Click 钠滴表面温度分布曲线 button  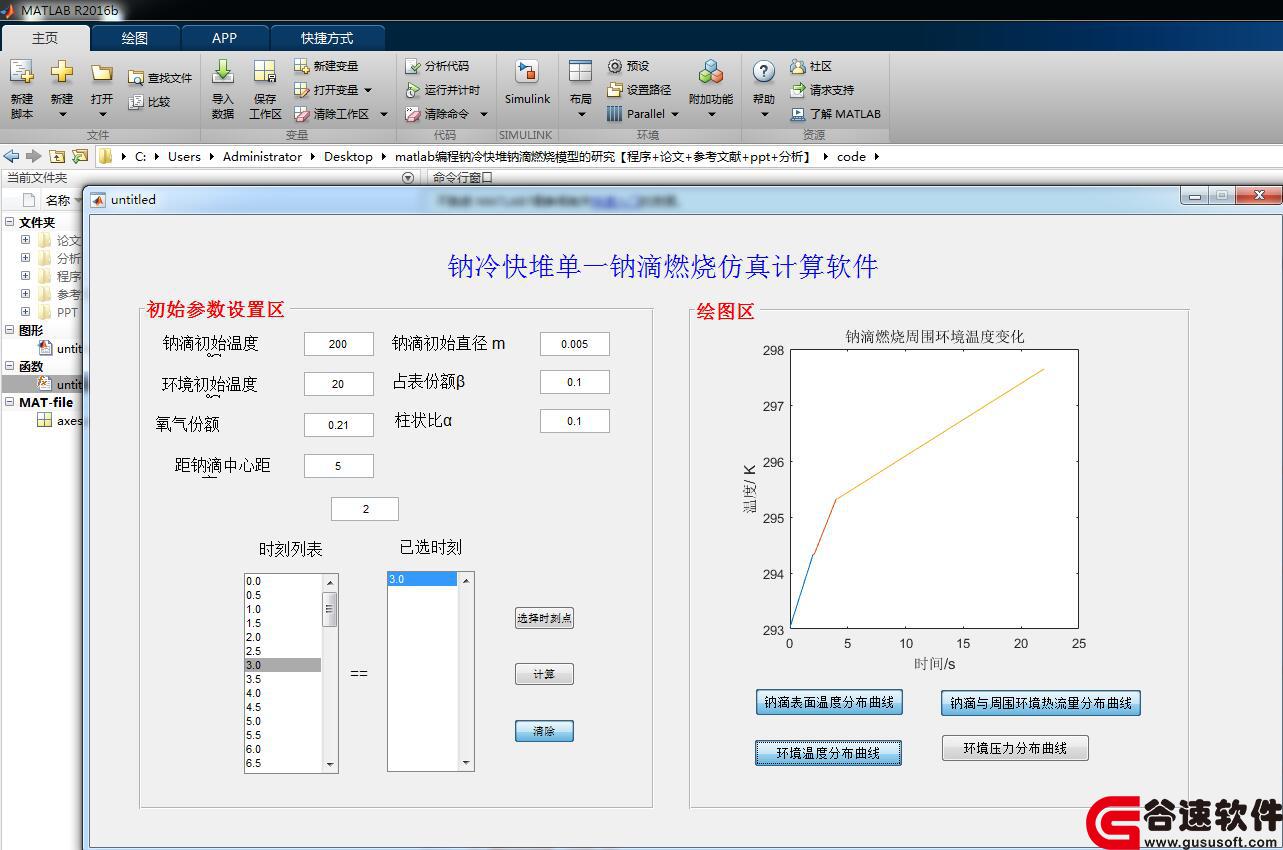click(829, 702)
